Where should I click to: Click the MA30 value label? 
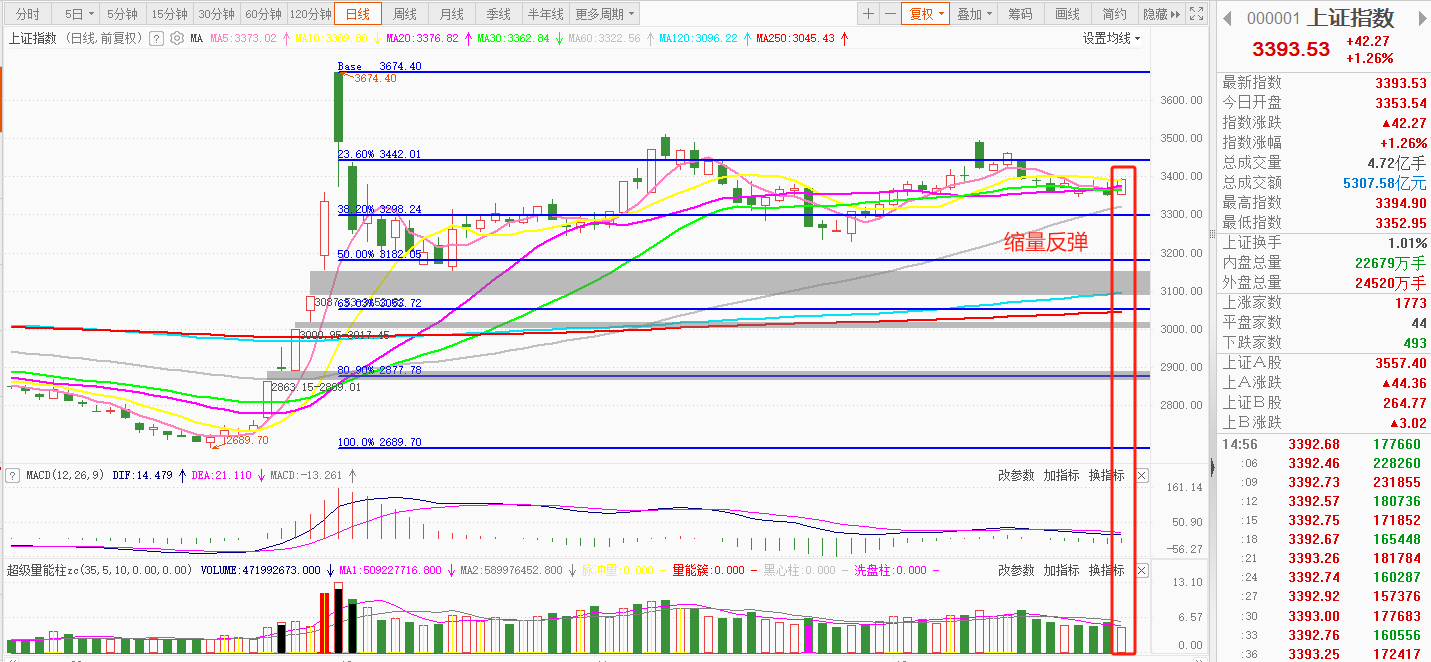(513, 39)
